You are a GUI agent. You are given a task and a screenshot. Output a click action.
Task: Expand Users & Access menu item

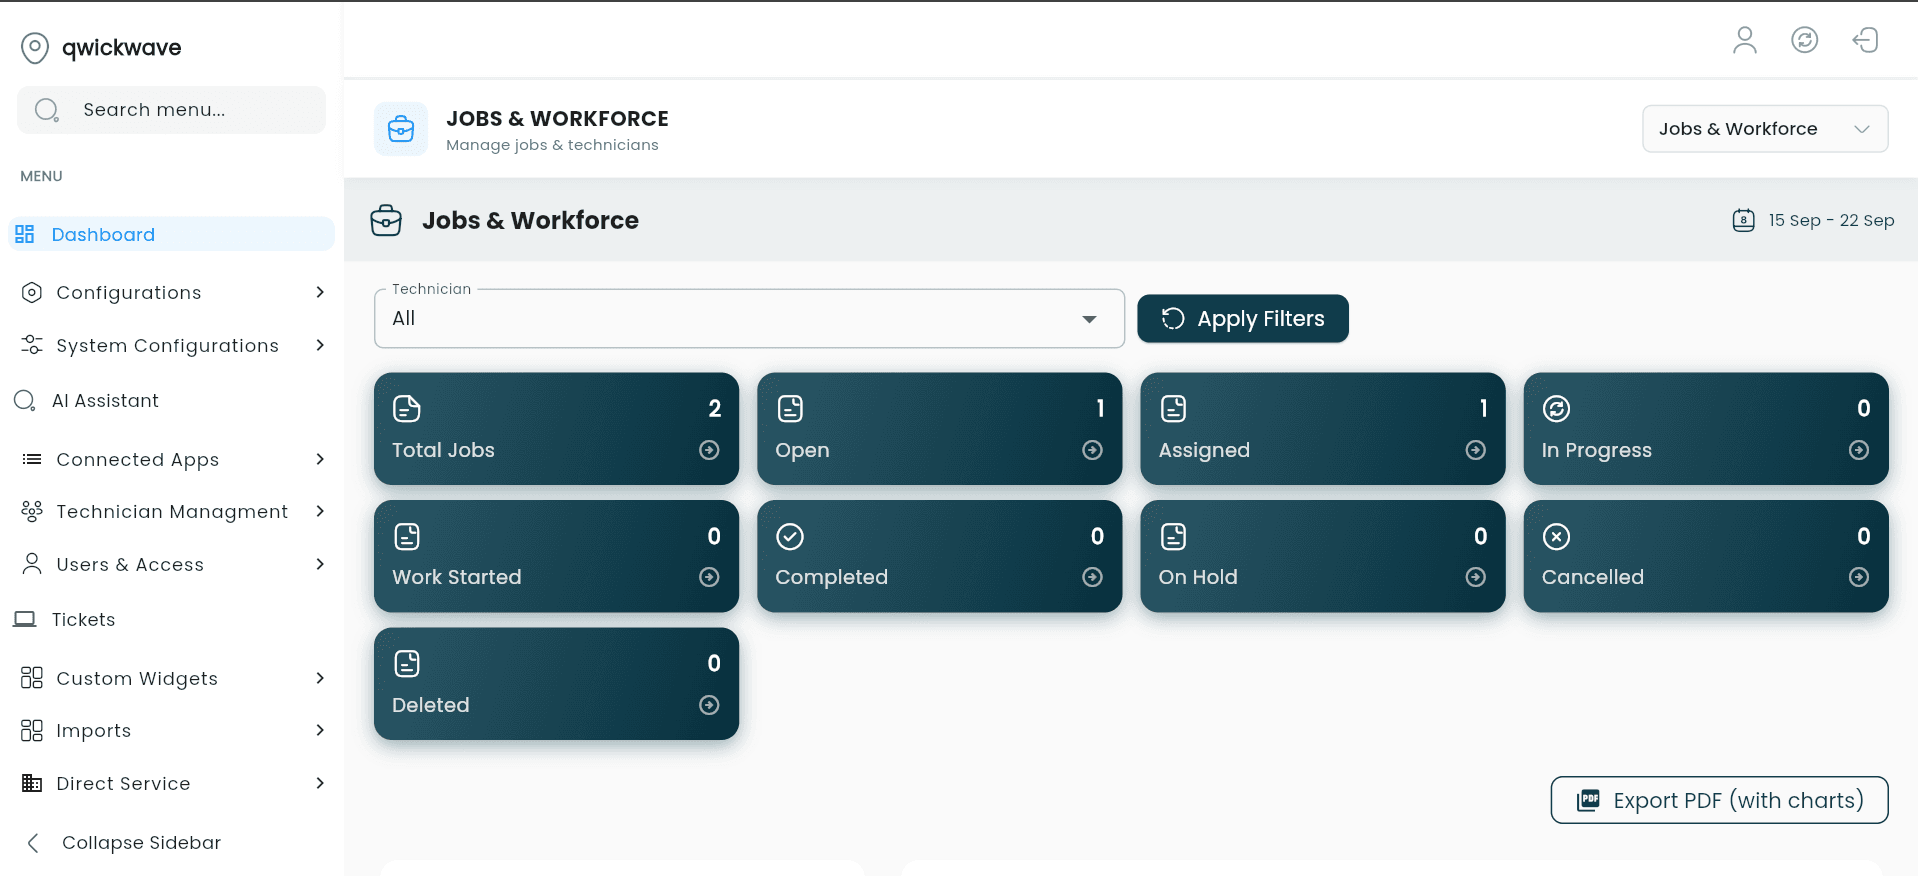[172, 564]
